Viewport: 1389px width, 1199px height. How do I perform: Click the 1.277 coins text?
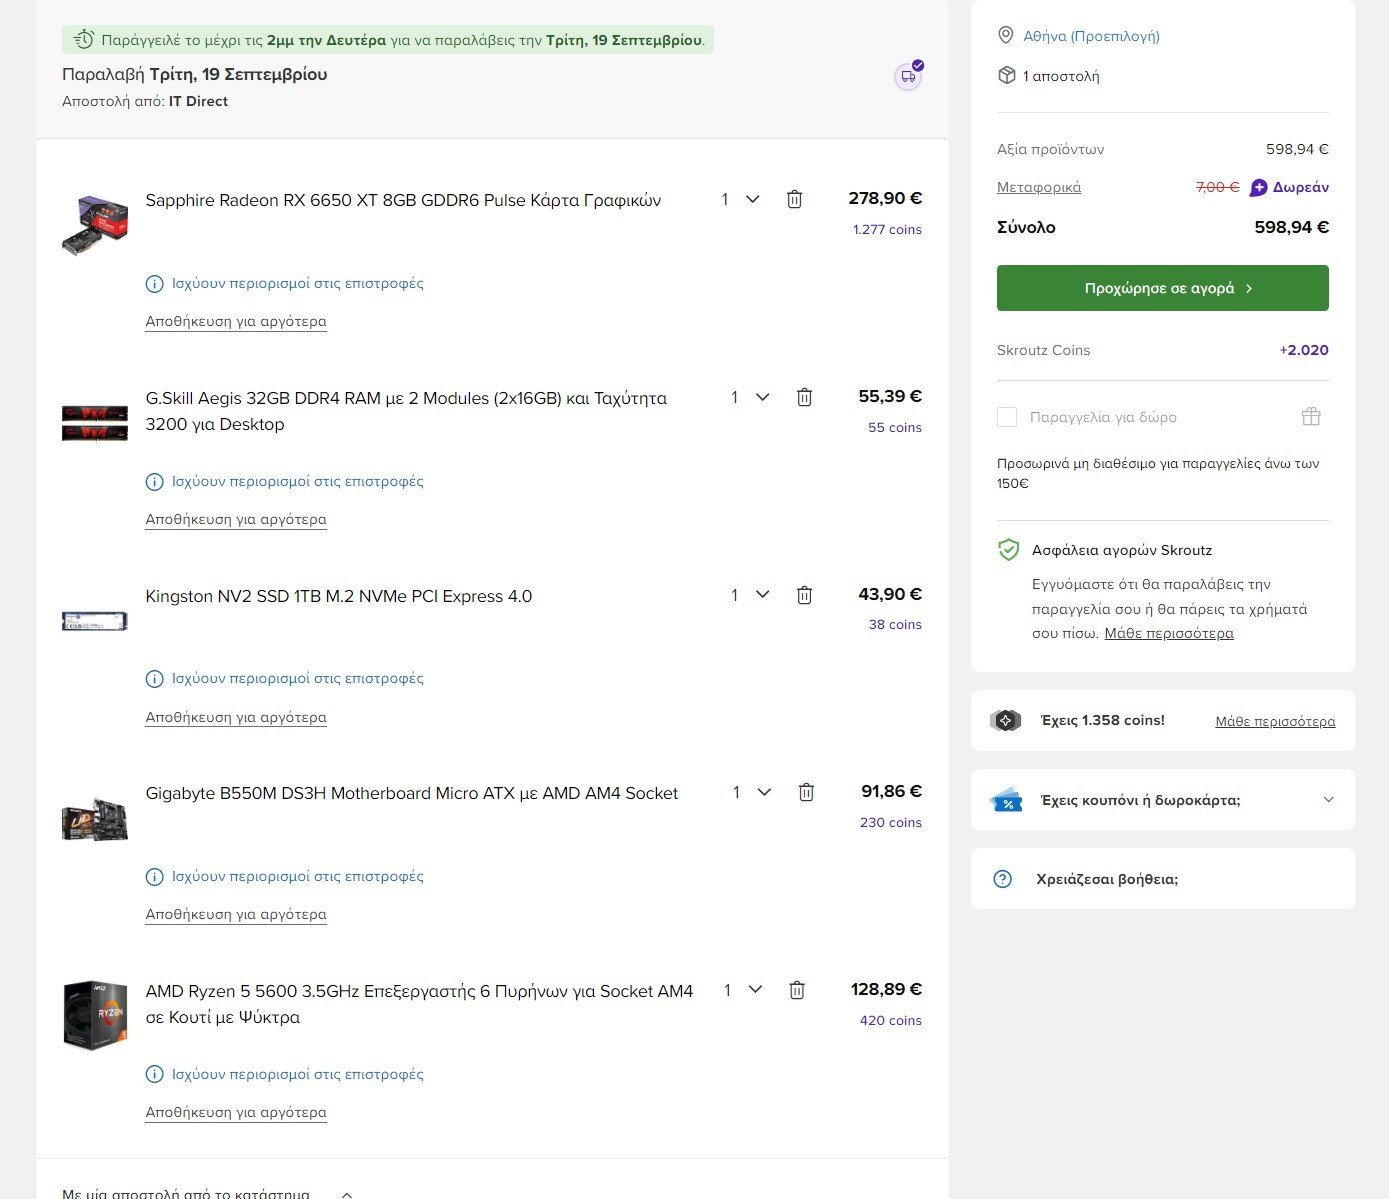(887, 229)
